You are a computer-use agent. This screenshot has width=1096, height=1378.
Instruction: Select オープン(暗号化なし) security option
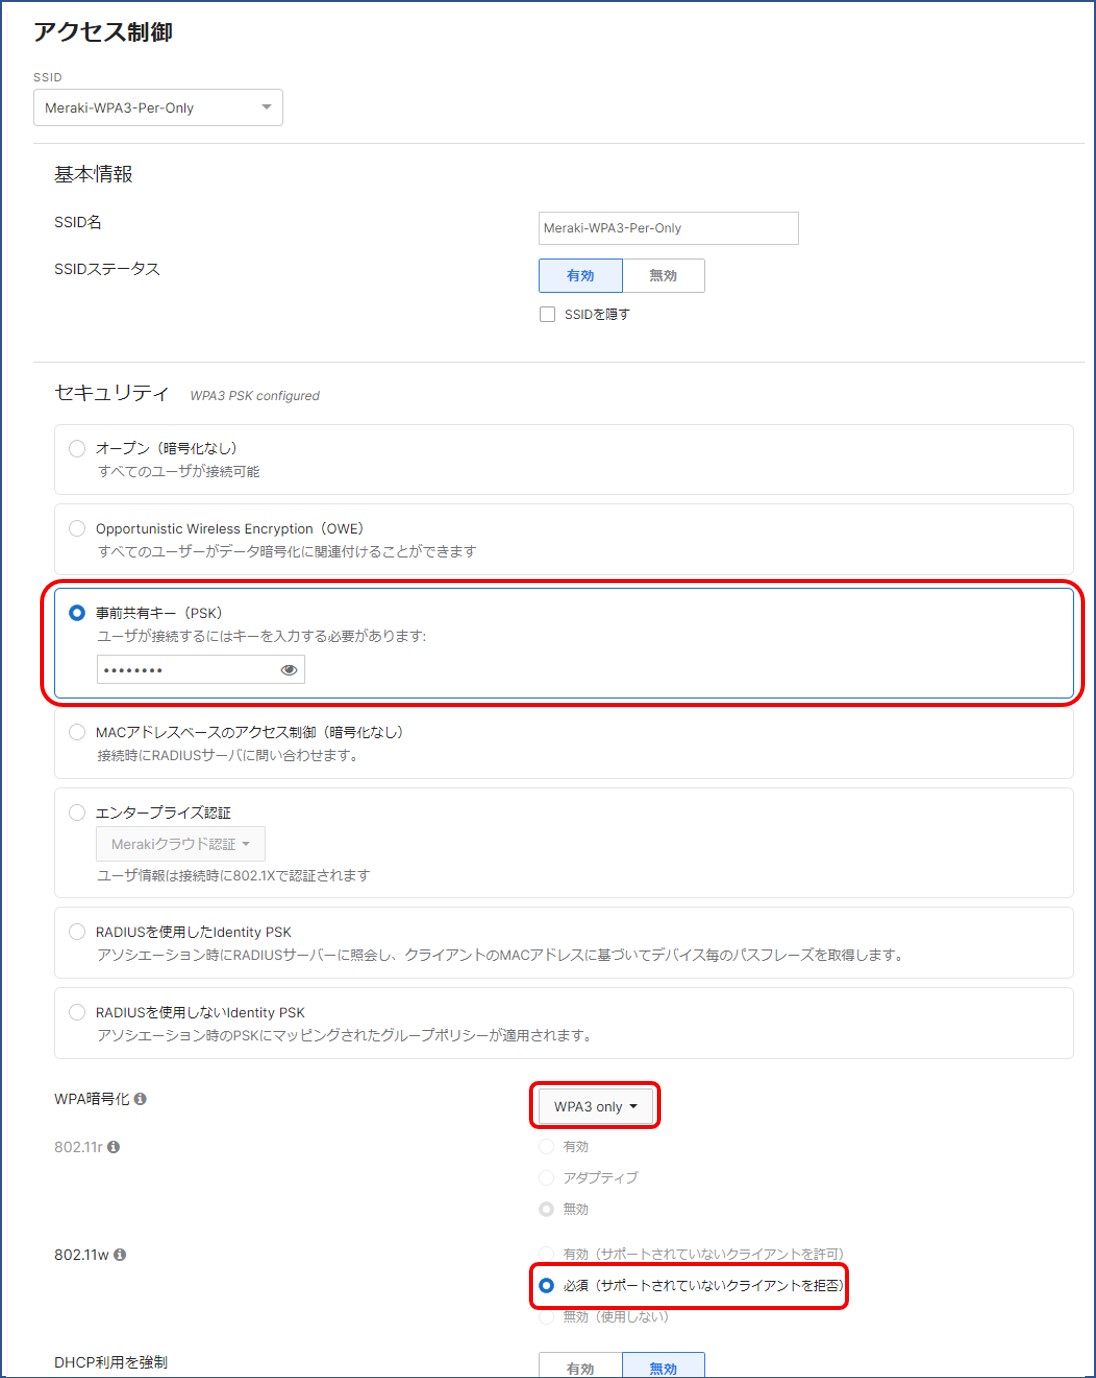(x=77, y=448)
